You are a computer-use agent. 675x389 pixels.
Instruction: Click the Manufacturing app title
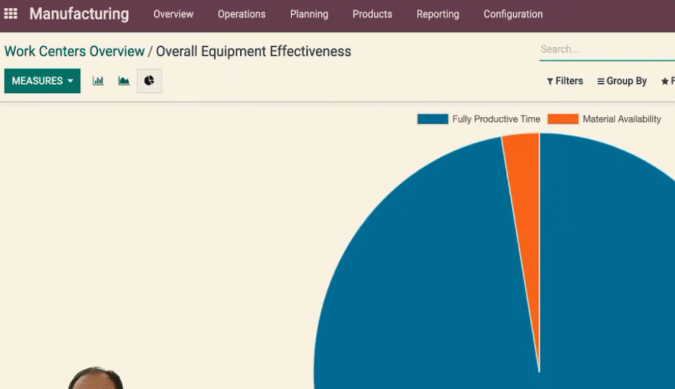point(79,14)
